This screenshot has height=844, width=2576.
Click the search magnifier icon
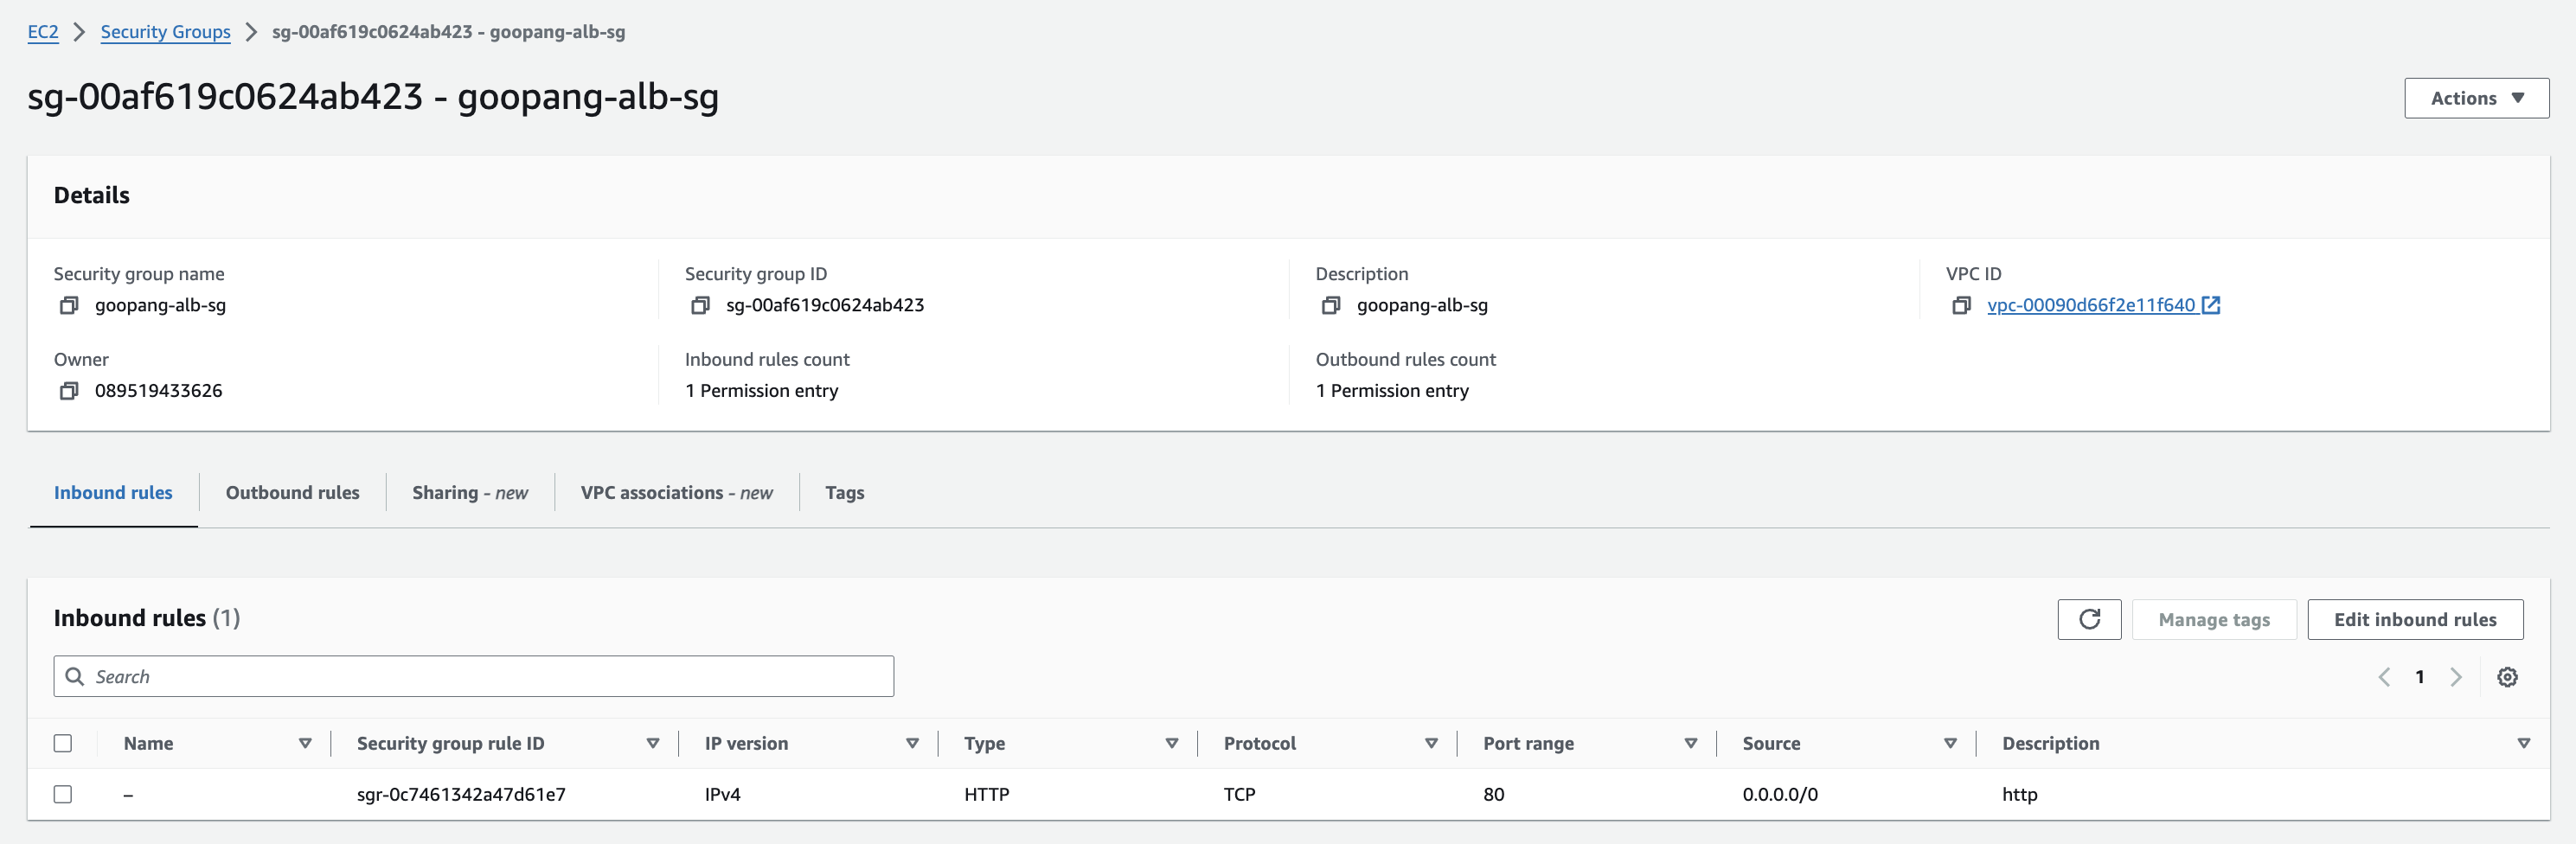pos(74,677)
